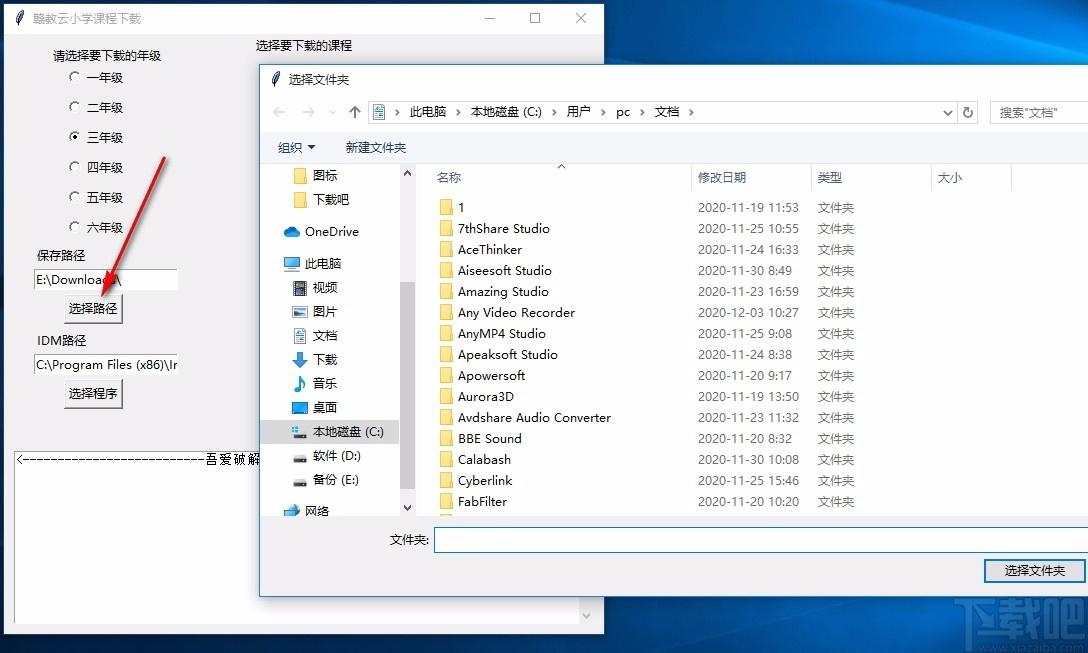Select 备份 (E:) drive in navigation pane
Image resolution: width=1088 pixels, height=653 pixels.
pyautogui.click(x=326, y=480)
